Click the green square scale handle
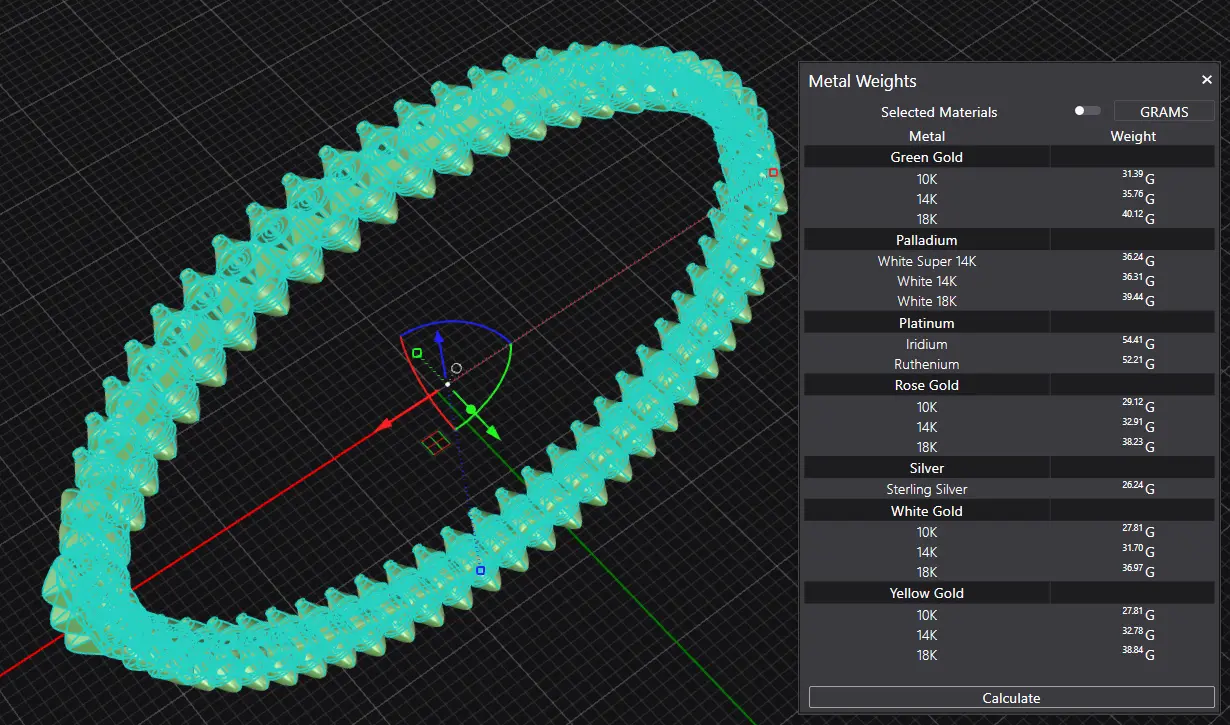Image resolution: width=1230 pixels, height=725 pixels. pos(417,352)
